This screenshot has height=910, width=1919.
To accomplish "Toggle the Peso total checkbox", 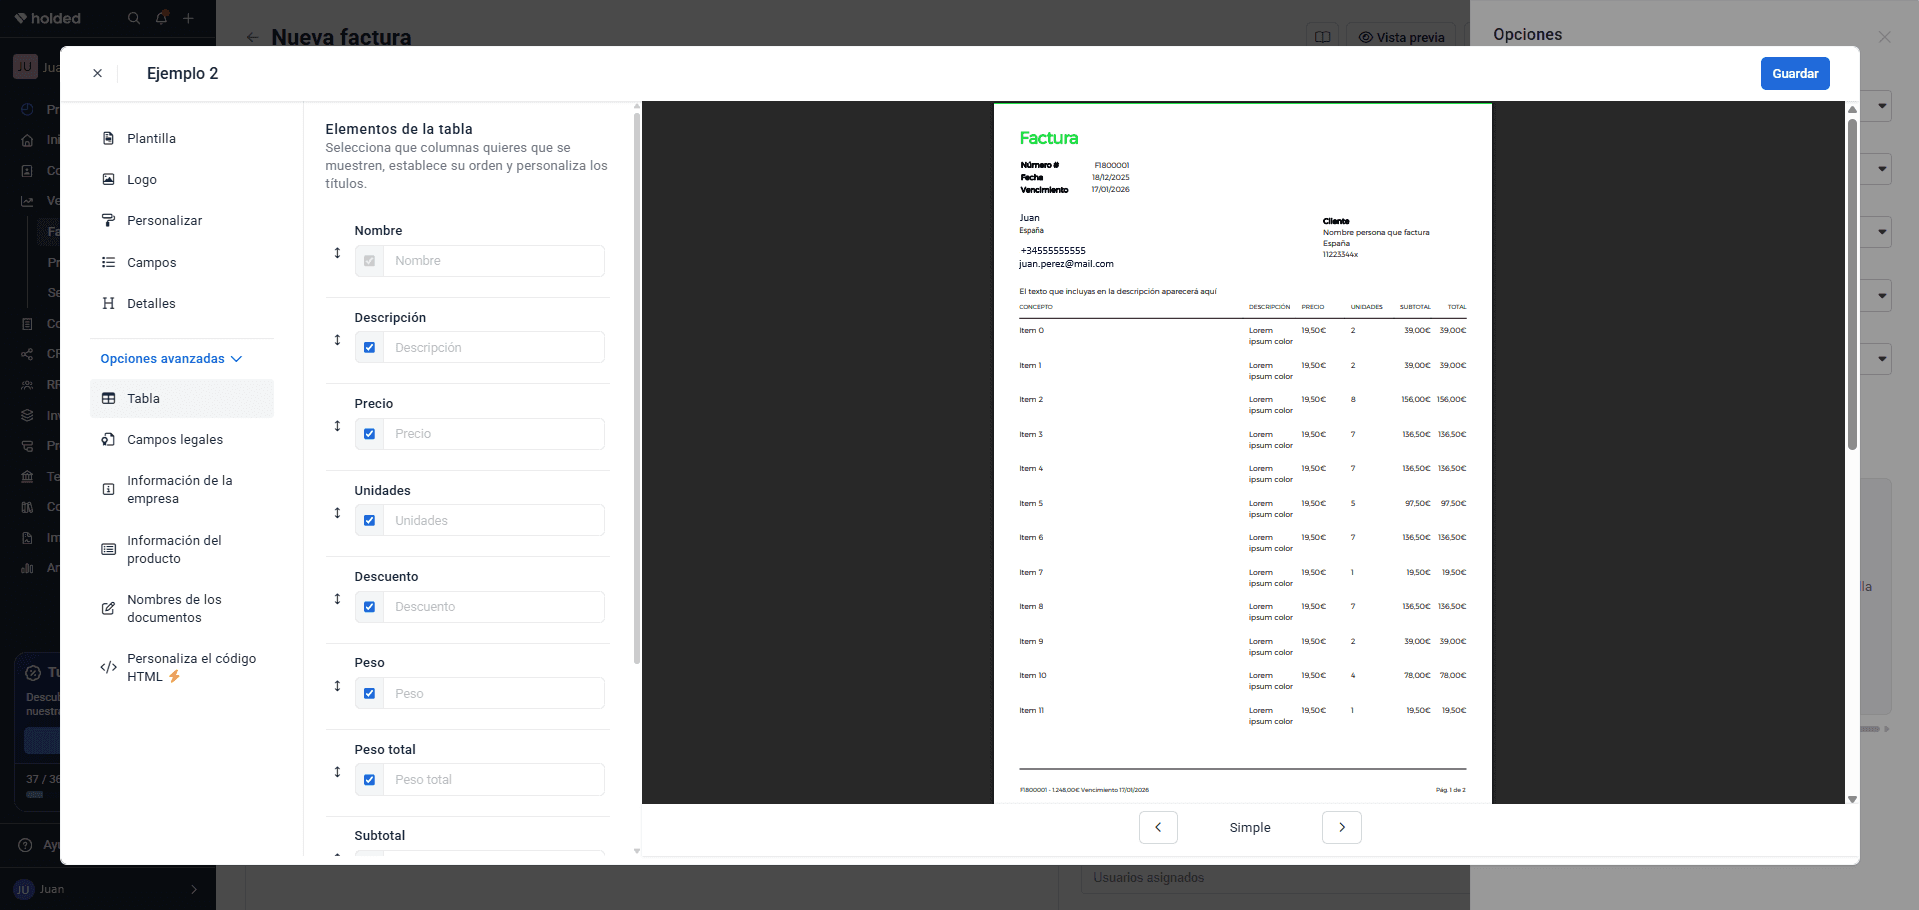I will click(x=369, y=780).
